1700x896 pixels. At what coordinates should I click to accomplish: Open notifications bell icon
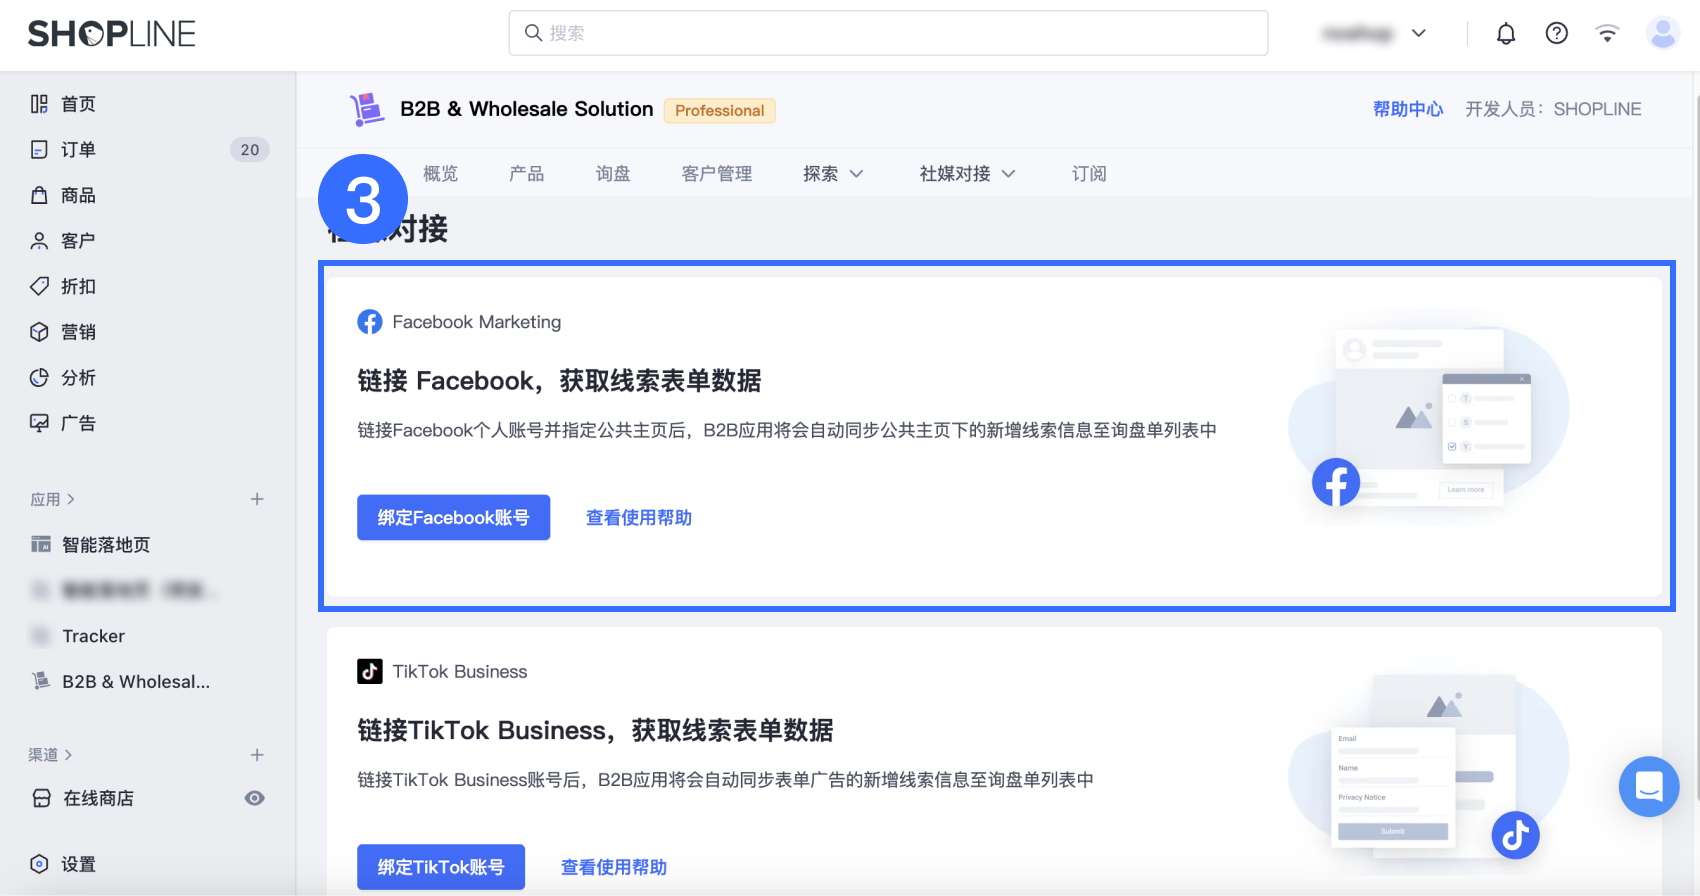[x=1506, y=34]
